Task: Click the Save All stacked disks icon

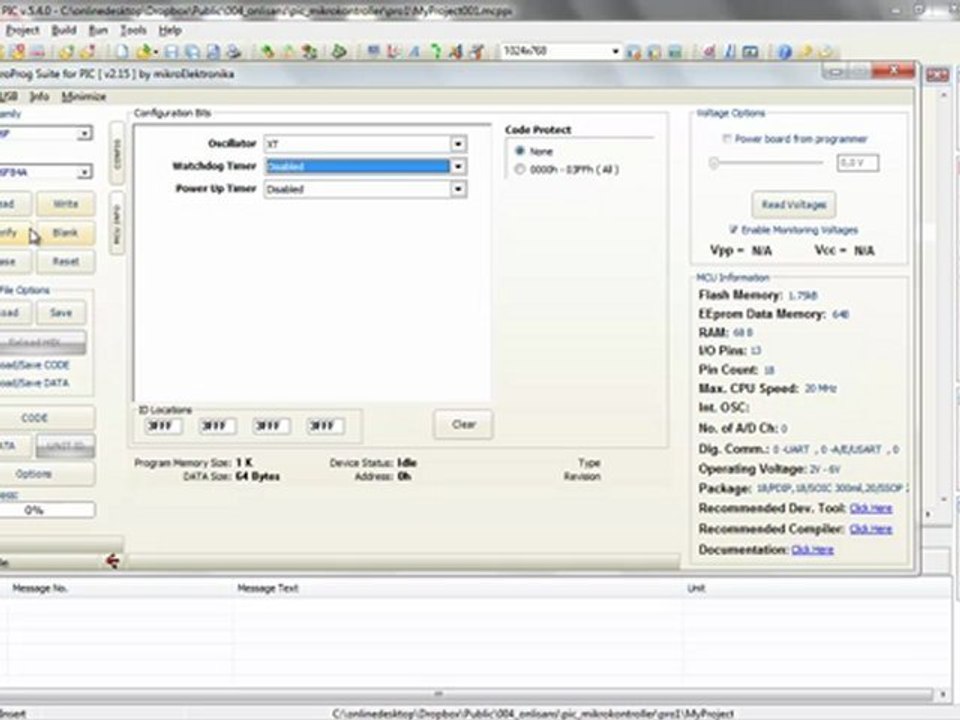Action: (x=192, y=51)
